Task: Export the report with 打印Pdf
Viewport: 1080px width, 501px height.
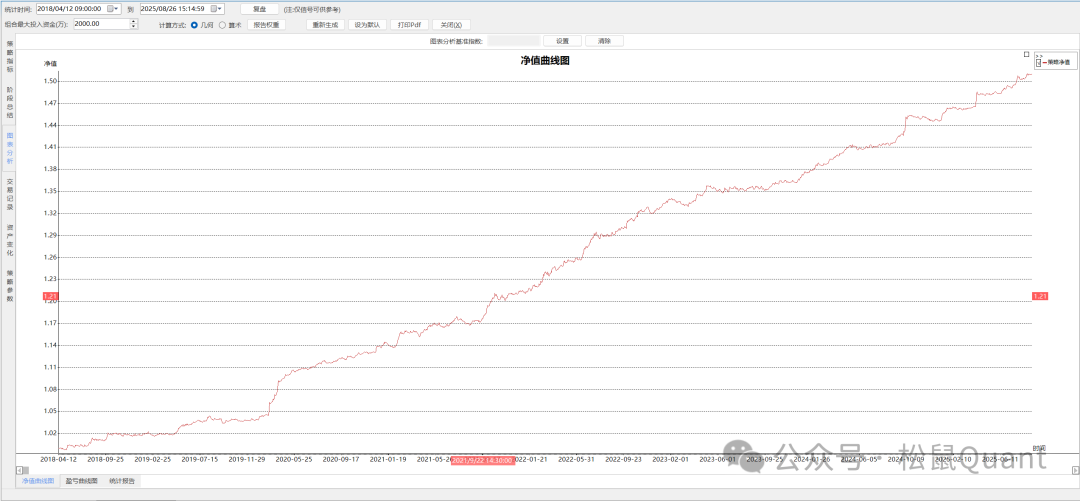Action: 408,24
